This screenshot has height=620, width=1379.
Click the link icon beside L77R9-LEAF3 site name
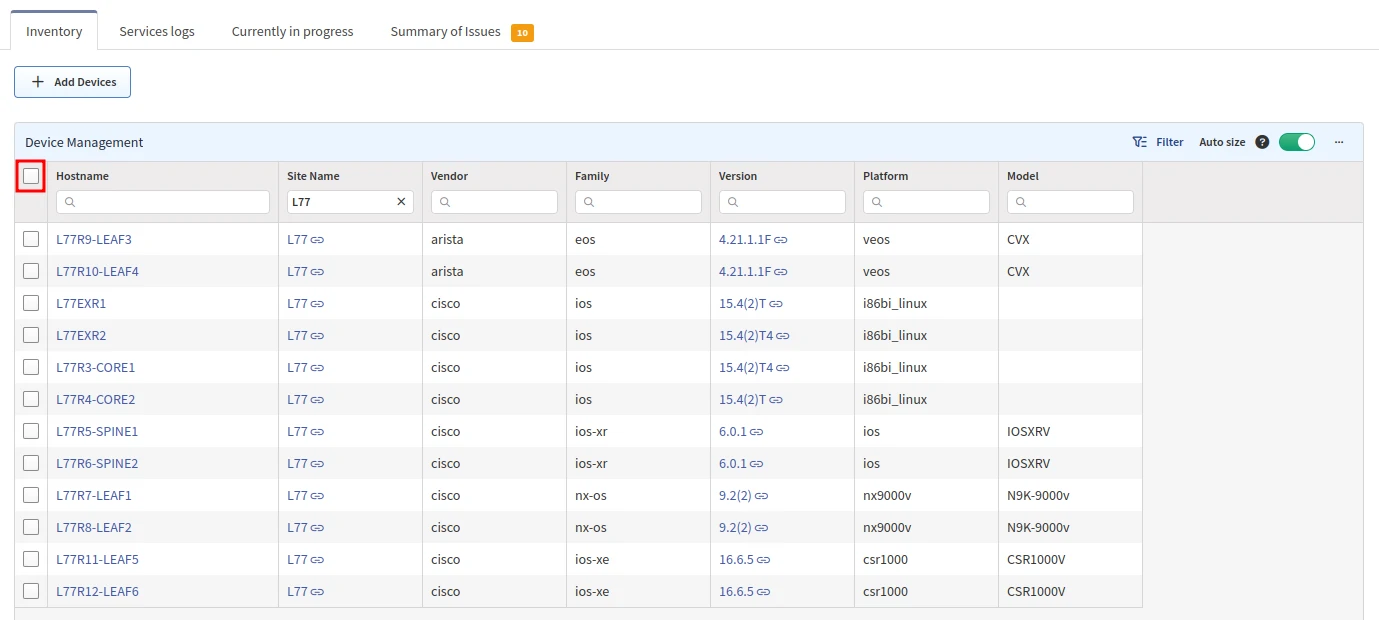[x=318, y=240]
